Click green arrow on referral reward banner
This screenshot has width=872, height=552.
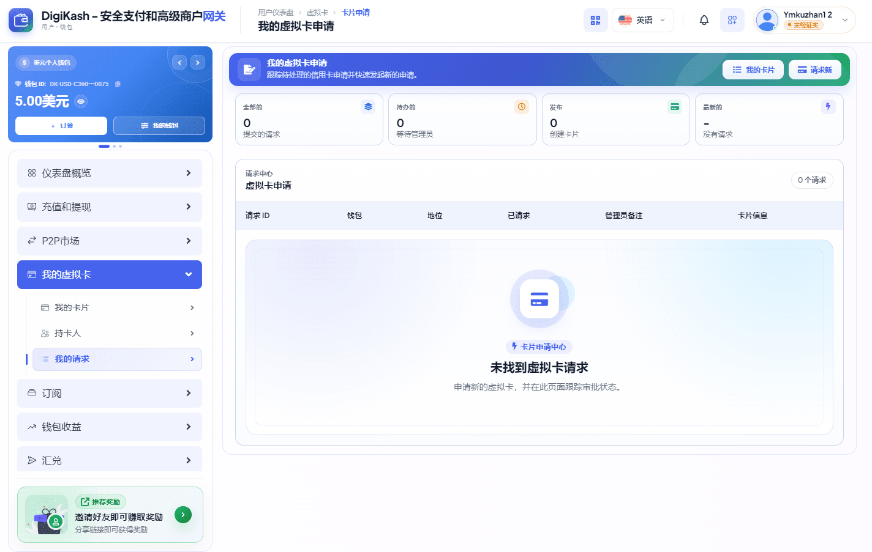(183, 515)
